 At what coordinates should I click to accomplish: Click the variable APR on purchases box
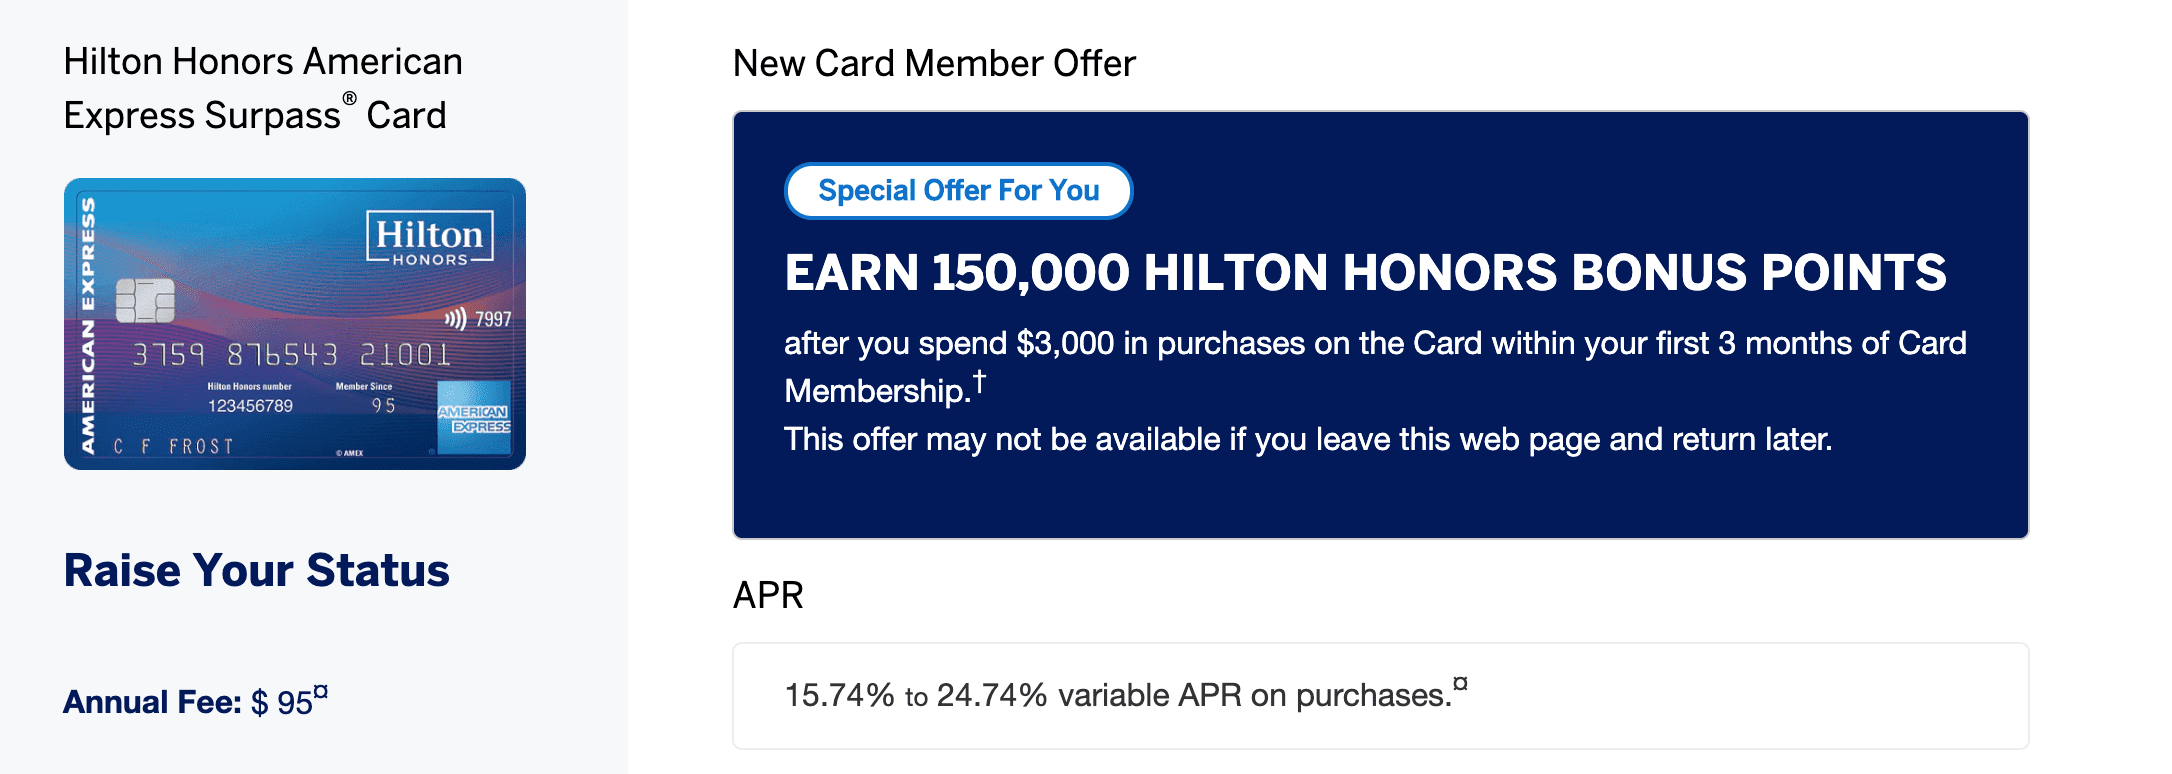point(1381,696)
